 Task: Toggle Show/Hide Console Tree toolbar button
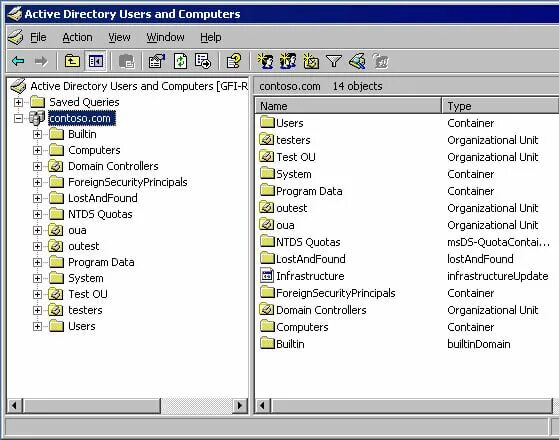(x=96, y=61)
